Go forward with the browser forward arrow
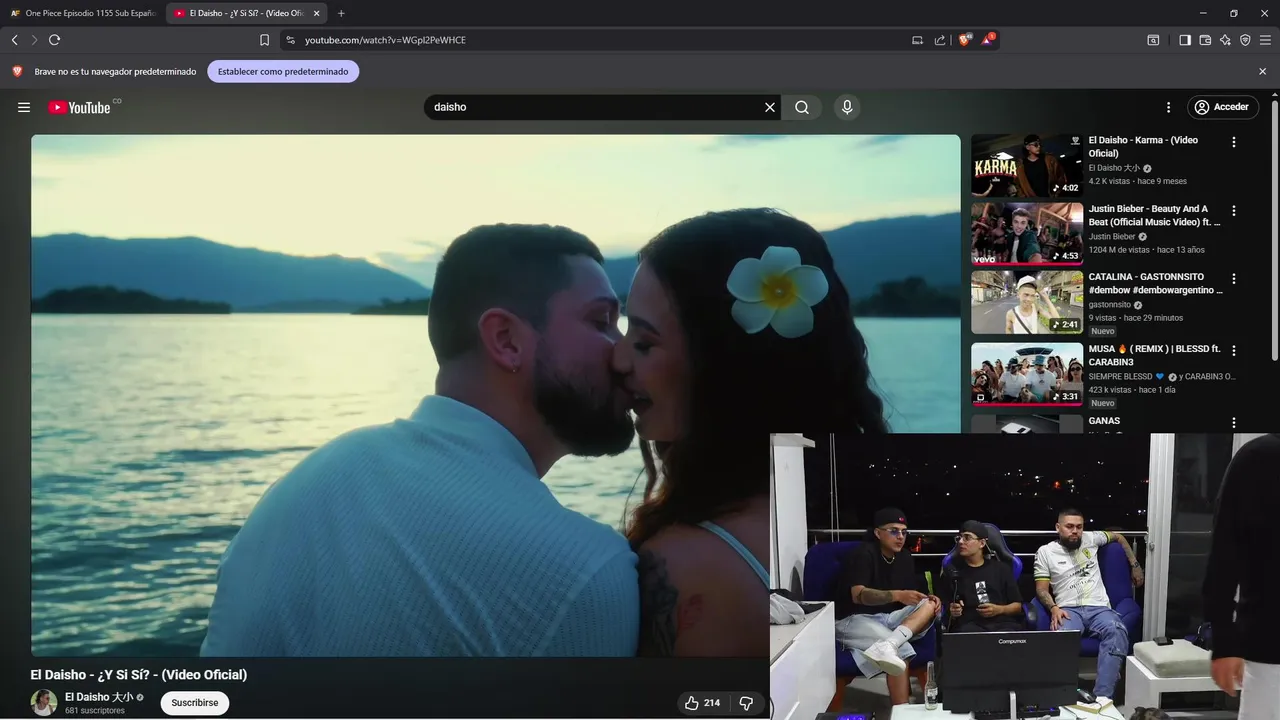The image size is (1280, 720). [x=34, y=40]
